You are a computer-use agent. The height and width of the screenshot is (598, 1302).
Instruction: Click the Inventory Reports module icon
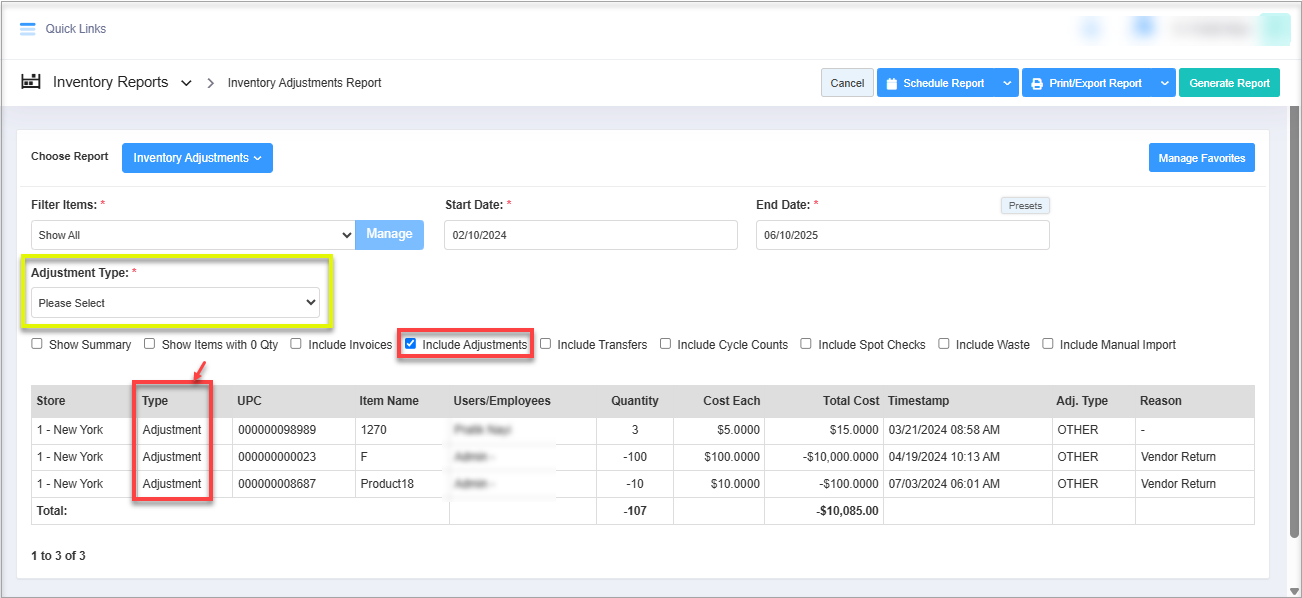point(31,82)
